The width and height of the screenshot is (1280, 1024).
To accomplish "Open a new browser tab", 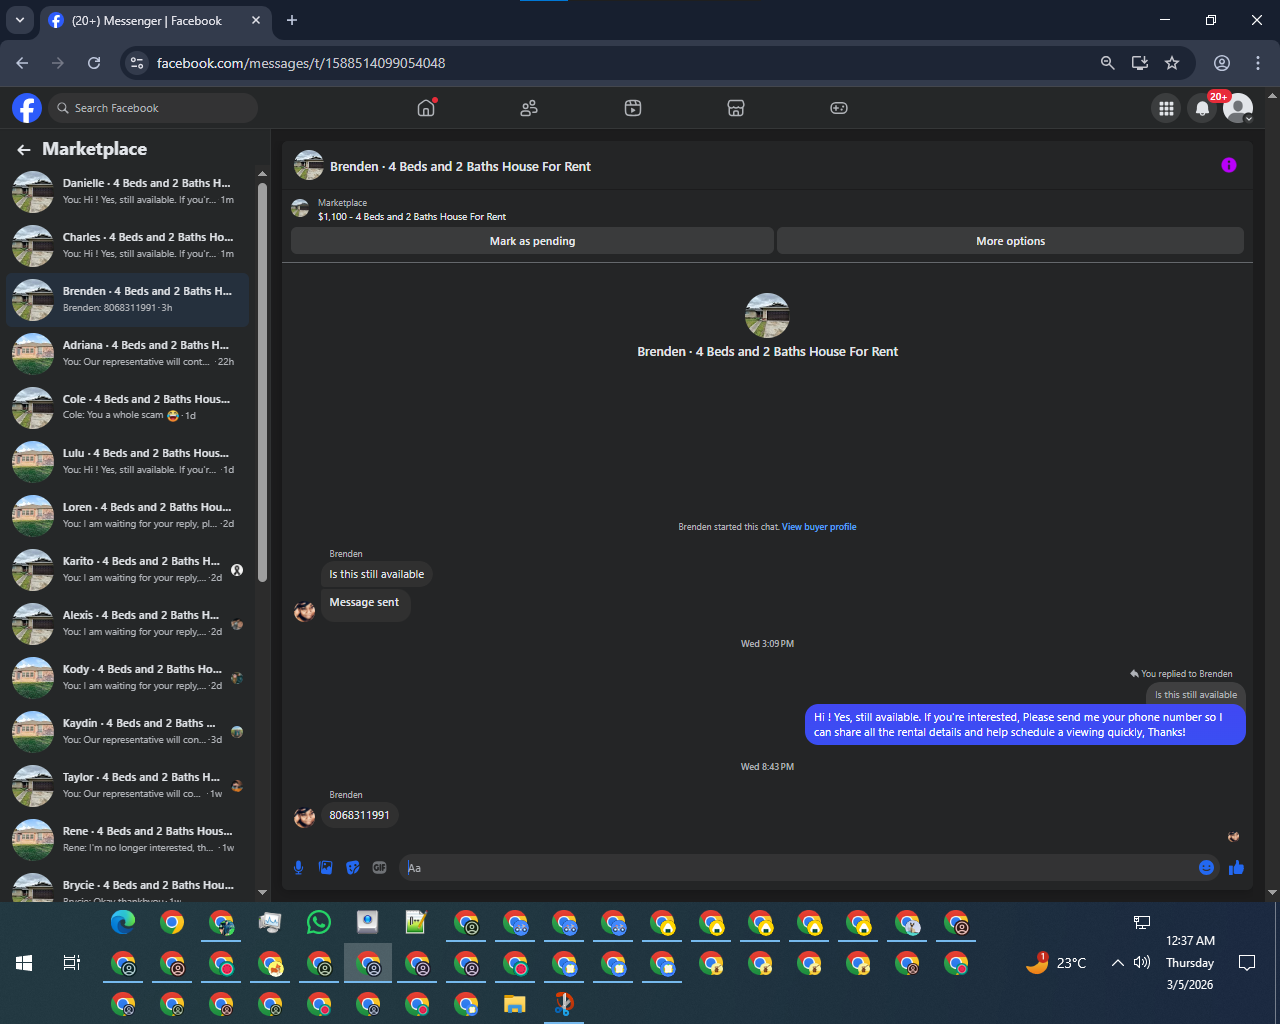I will tap(292, 20).
